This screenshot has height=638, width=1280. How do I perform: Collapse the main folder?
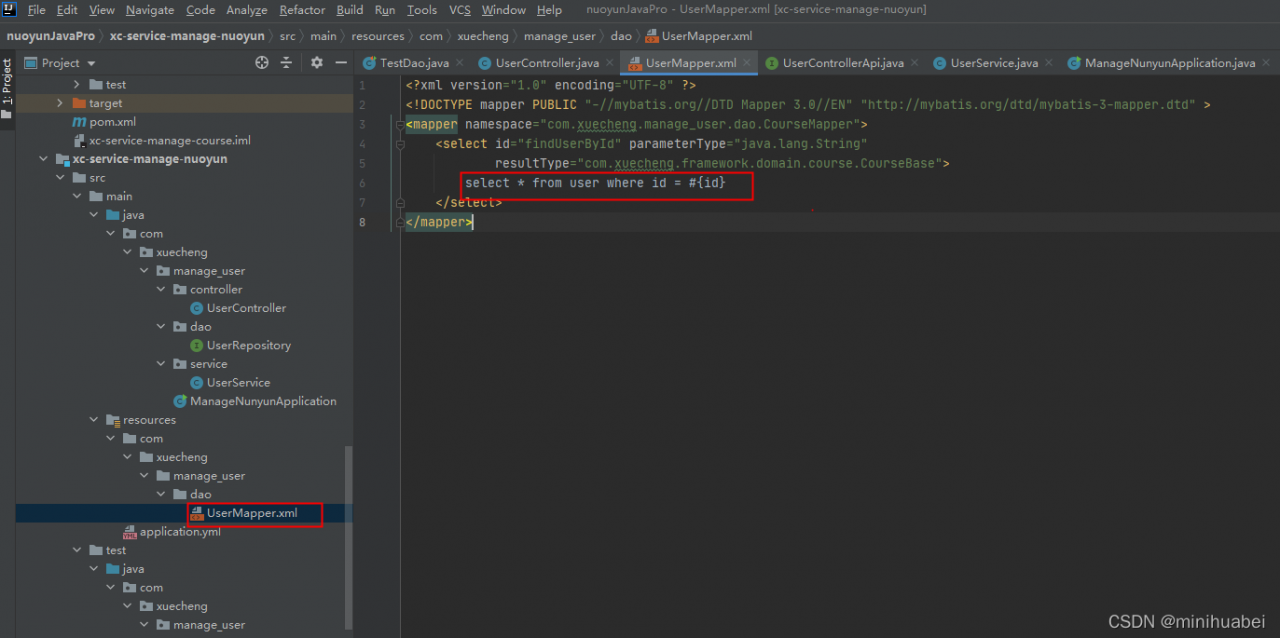tap(78, 196)
